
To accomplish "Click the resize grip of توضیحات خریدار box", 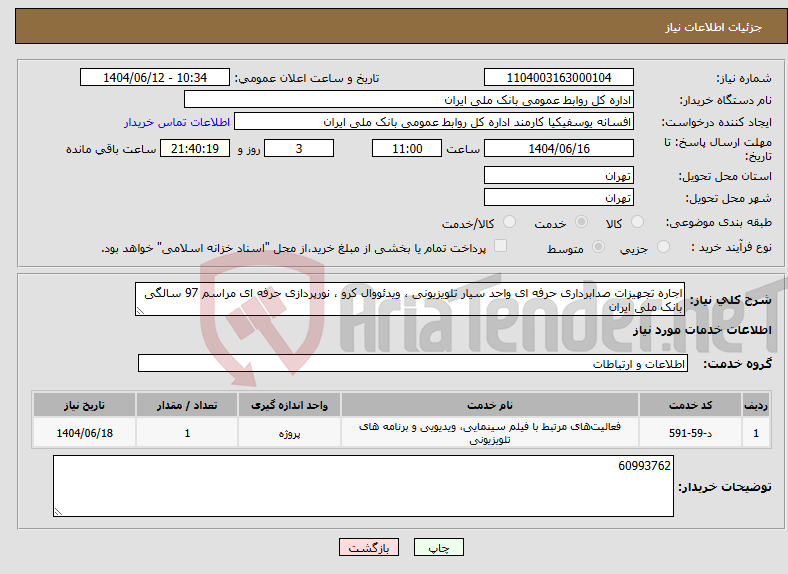I will coord(58,511).
